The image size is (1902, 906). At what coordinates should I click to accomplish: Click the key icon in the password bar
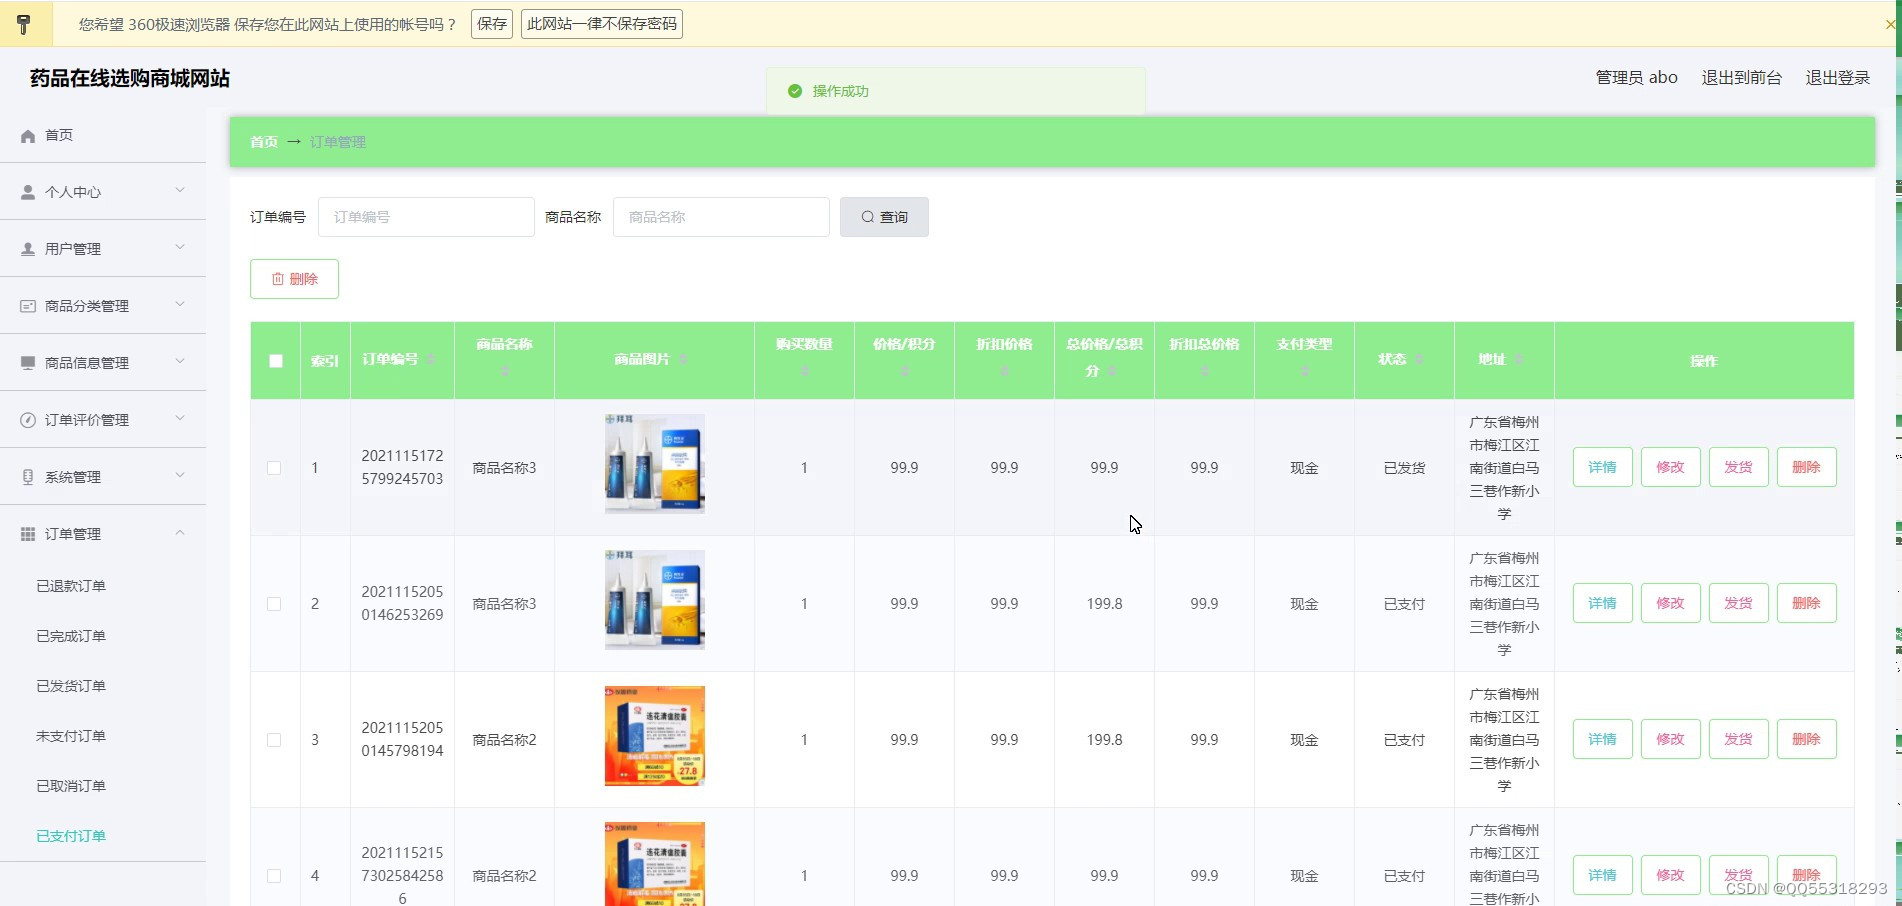click(x=23, y=24)
